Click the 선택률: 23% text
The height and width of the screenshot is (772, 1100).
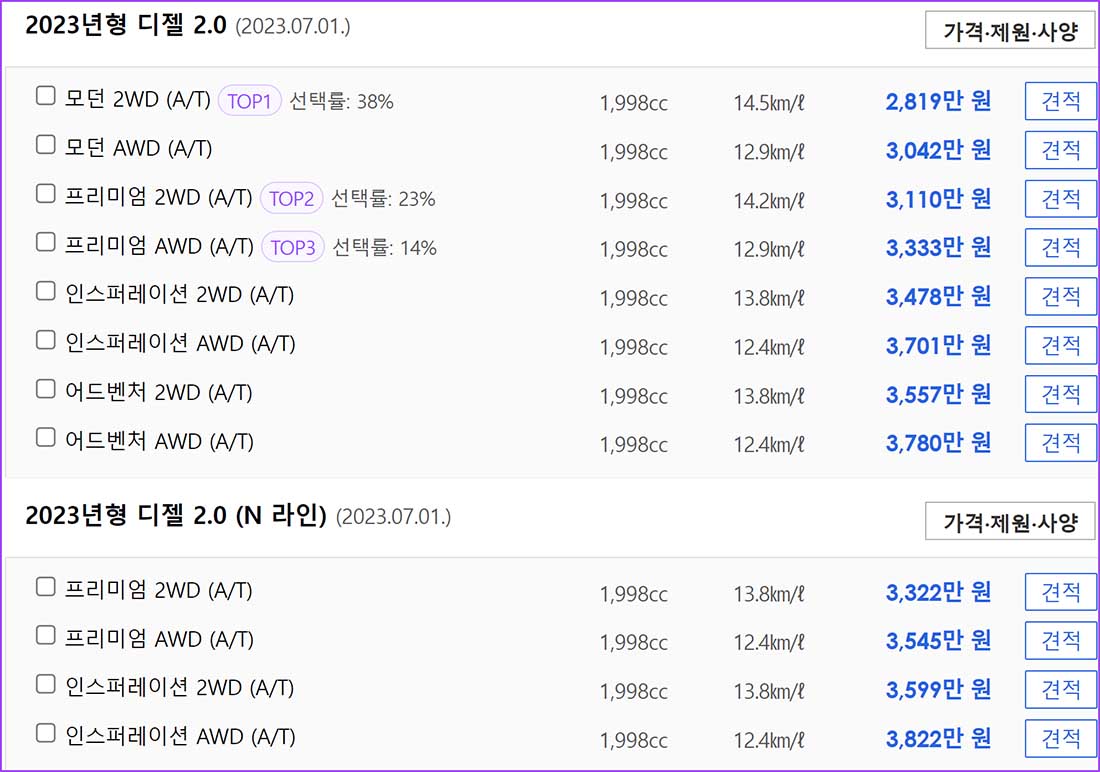[383, 199]
